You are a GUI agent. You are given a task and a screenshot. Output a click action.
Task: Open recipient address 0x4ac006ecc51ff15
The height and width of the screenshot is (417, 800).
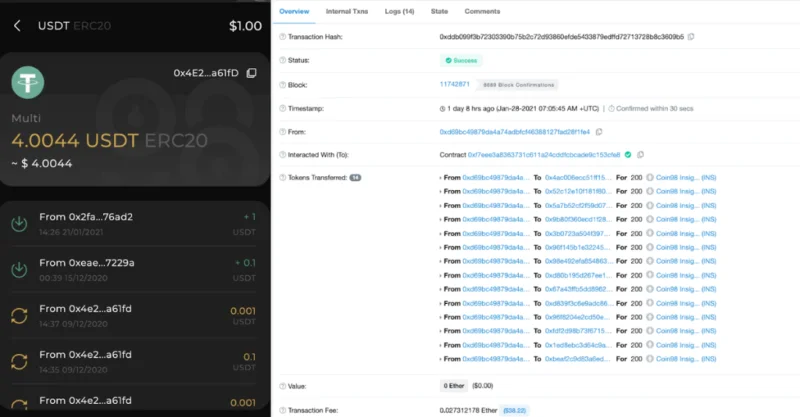pyautogui.click(x=578, y=178)
